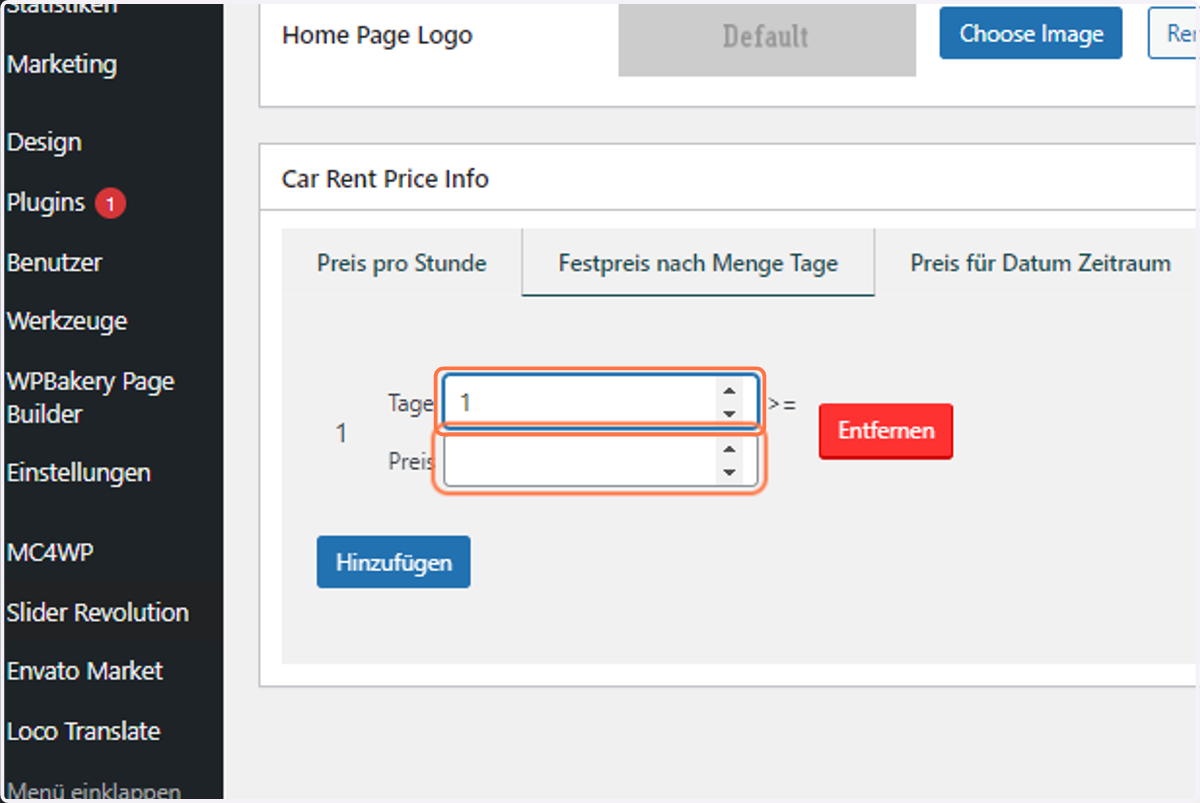Screen dimensions: 1200x803
Task: Collapse sidebar via Menü einklappen
Action: [94, 790]
